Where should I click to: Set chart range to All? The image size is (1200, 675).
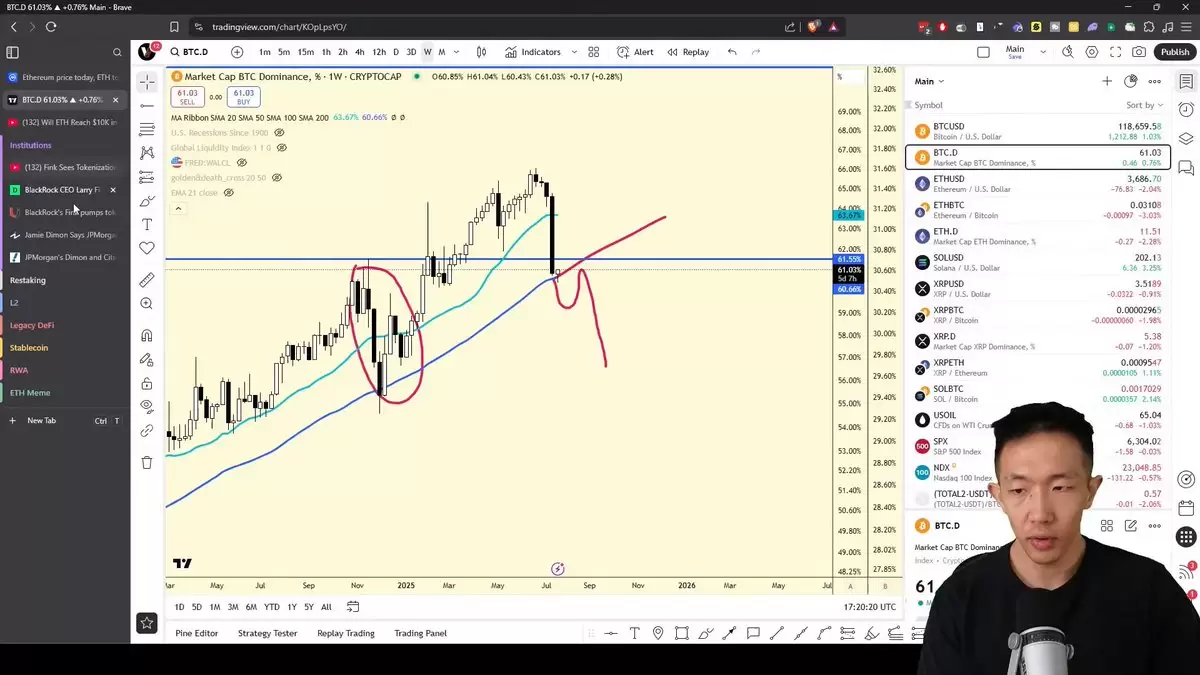pos(326,607)
